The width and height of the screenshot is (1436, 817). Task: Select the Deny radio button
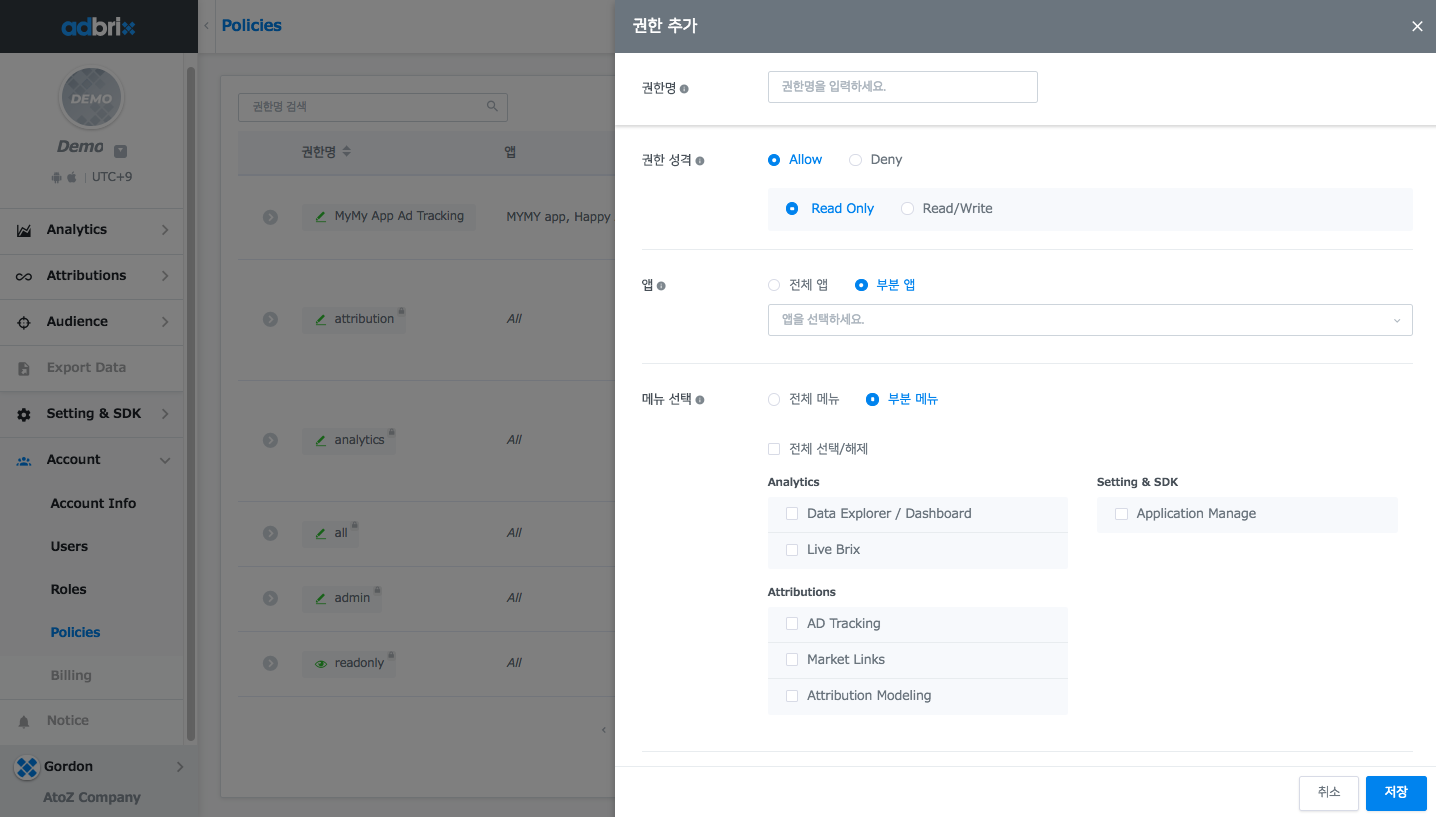[x=856, y=160]
